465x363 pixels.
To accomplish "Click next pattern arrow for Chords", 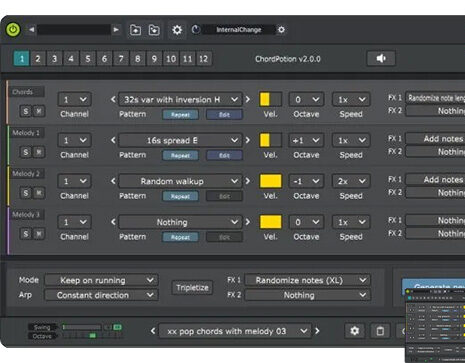I will click(248, 99).
